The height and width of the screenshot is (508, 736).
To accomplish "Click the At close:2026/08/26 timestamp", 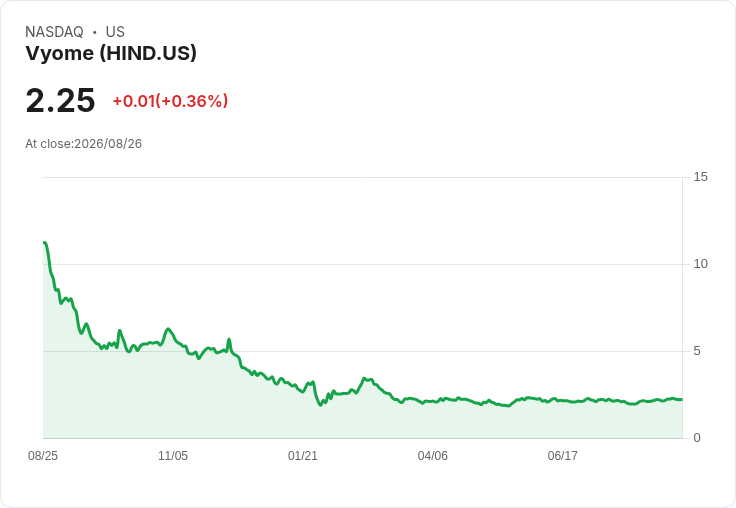I will (84, 144).
